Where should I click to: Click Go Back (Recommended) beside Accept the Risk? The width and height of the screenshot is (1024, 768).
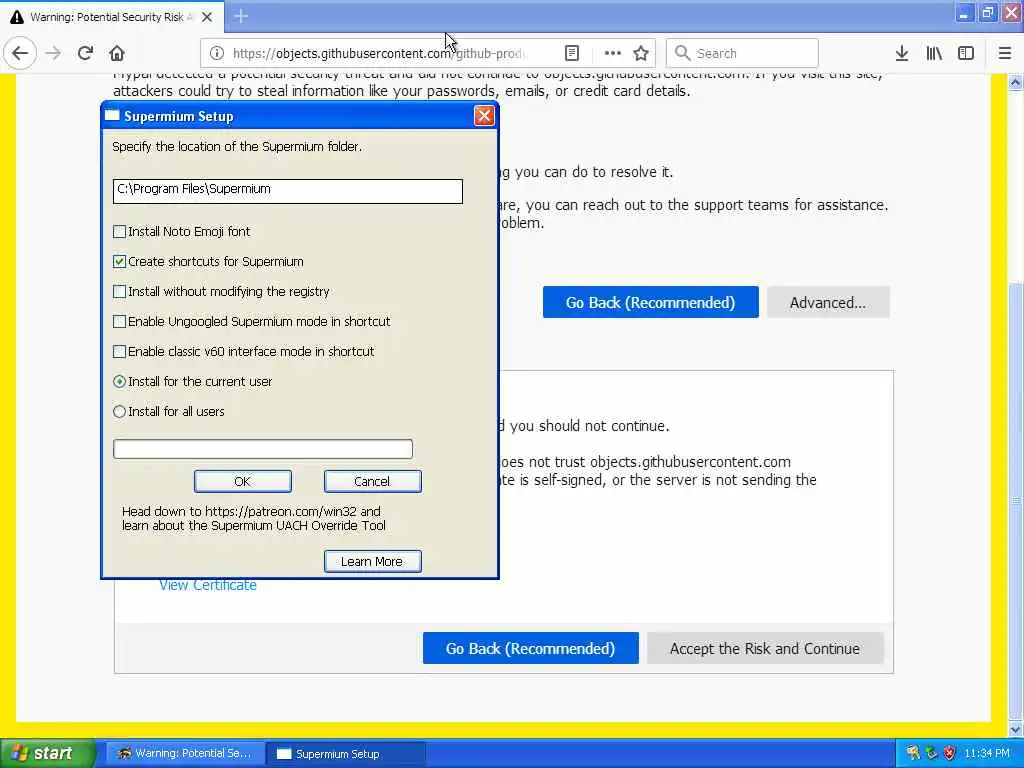coord(530,648)
